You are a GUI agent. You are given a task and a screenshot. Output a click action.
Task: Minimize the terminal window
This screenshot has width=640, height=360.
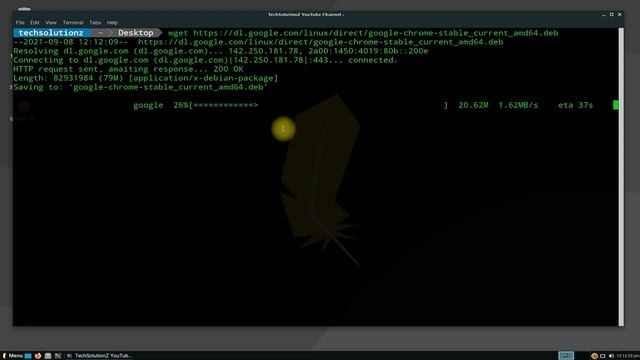(603, 14)
